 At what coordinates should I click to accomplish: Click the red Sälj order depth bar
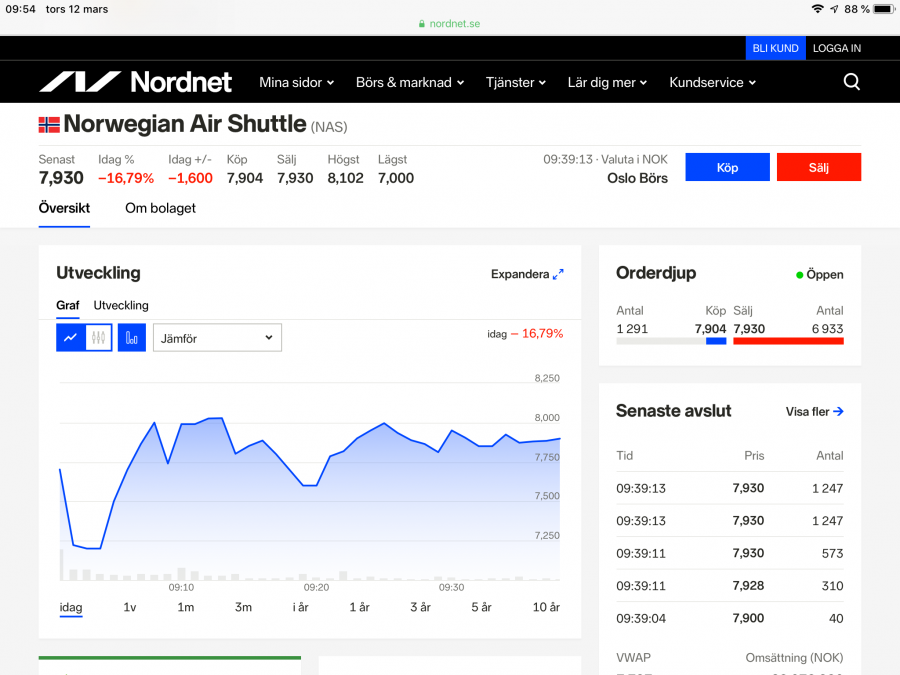coord(788,341)
